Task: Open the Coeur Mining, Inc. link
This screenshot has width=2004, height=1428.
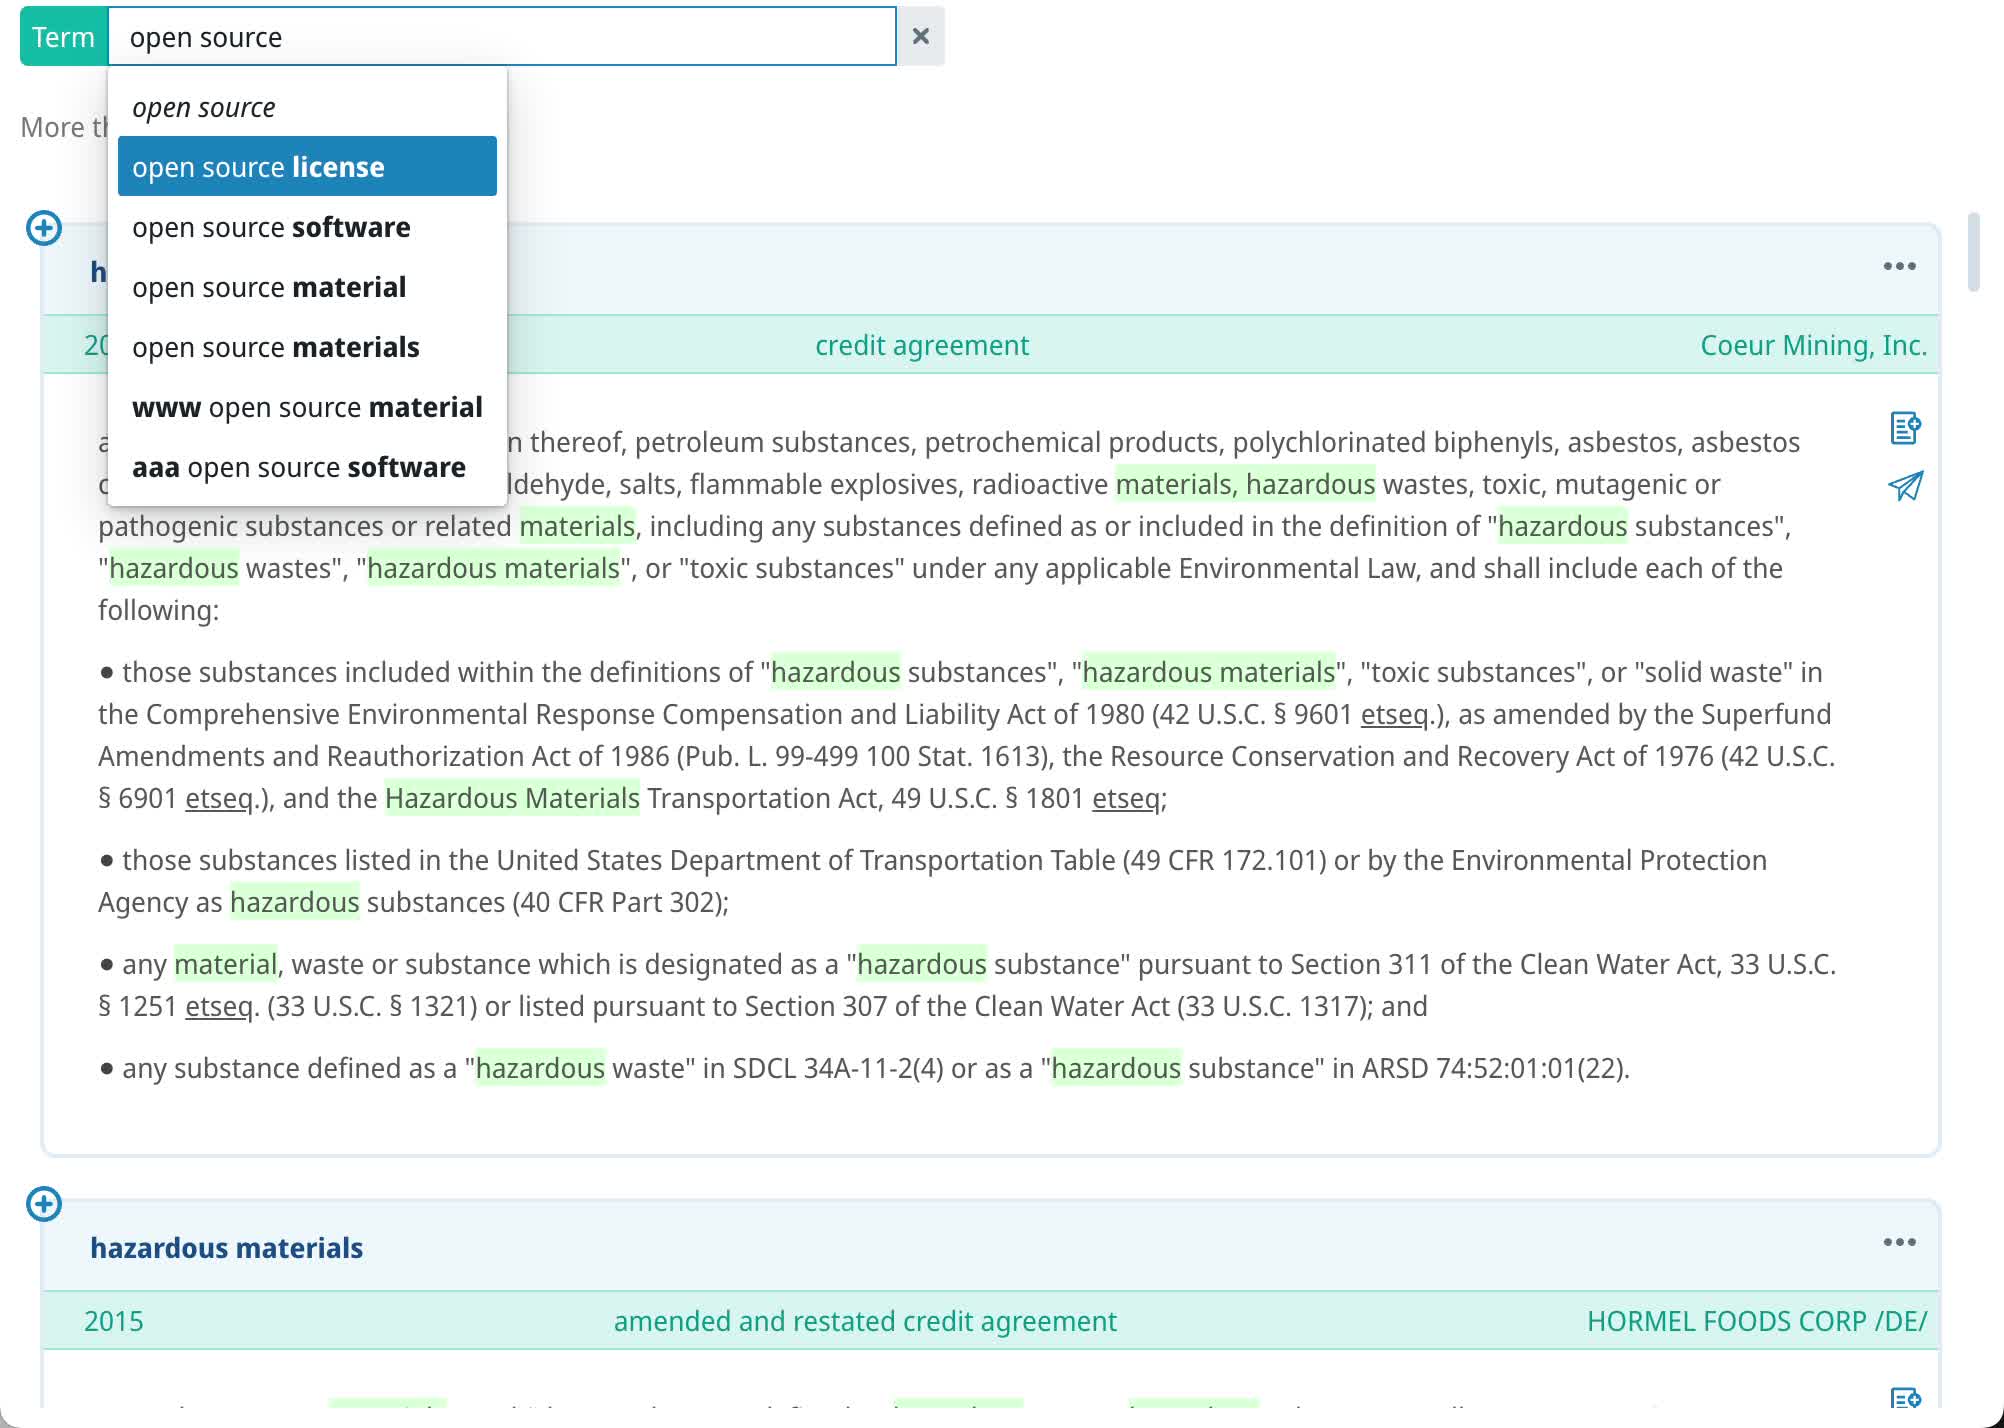Action: pyautogui.click(x=1813, y=345)
